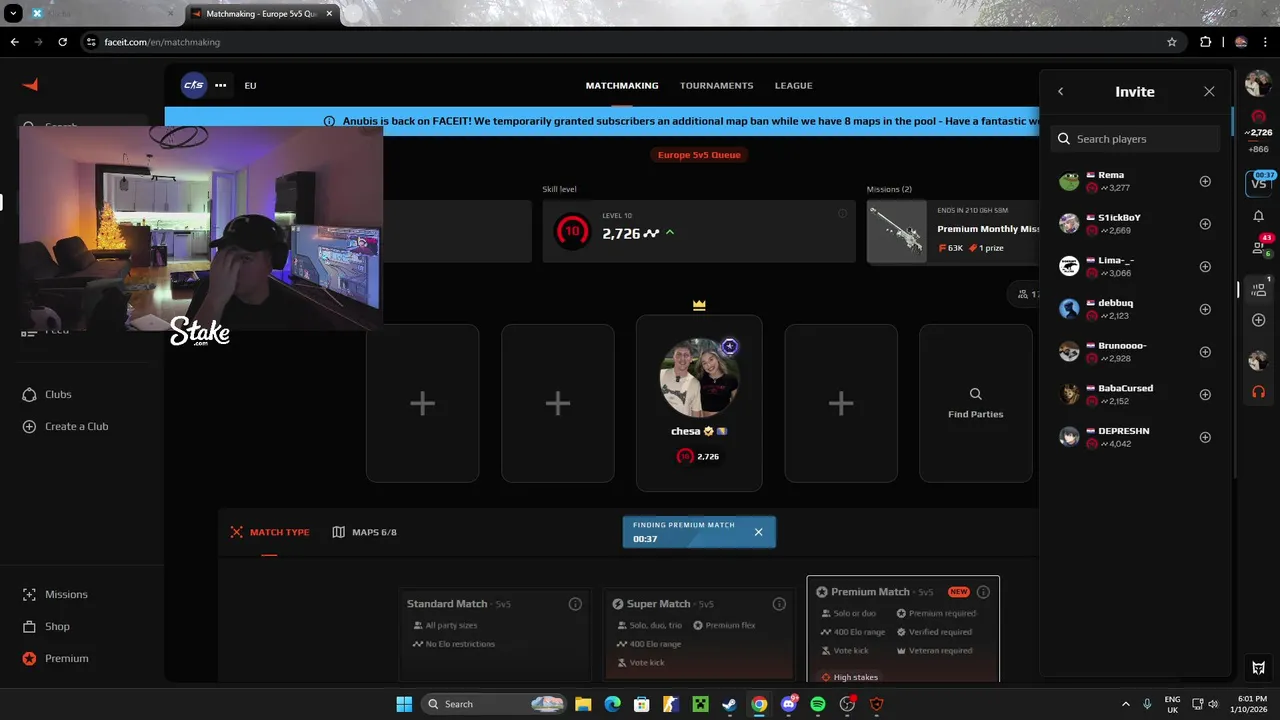Click the plus circle icon in right rail

click(x=1258, y=320)
